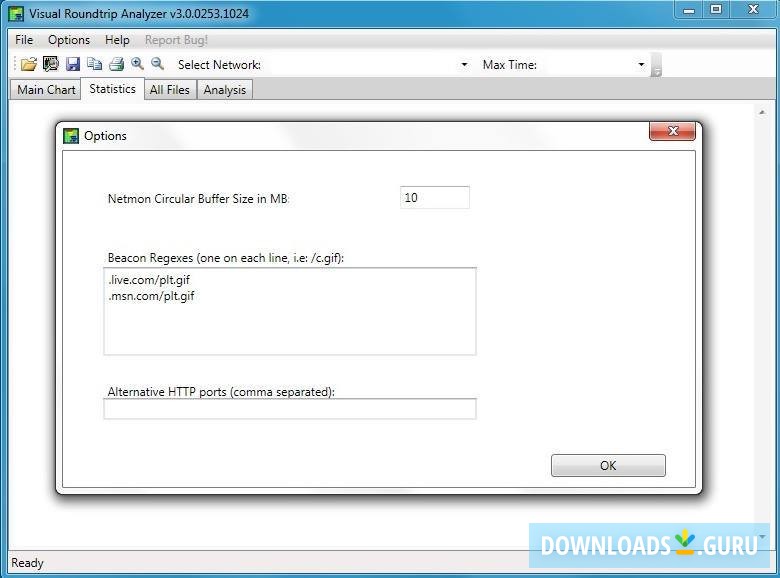Open the Analysis tab
Screen dimensions: 780x578
225,90
